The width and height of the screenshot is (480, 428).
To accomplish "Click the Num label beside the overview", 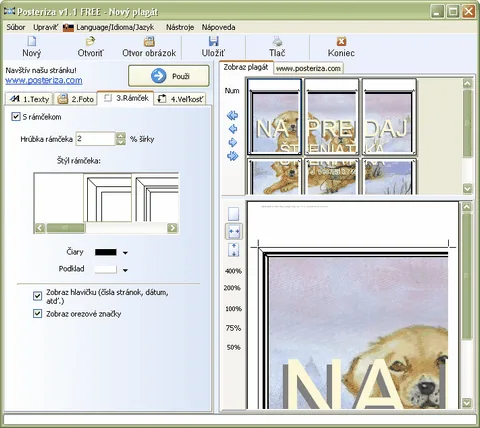I will 232,91.
